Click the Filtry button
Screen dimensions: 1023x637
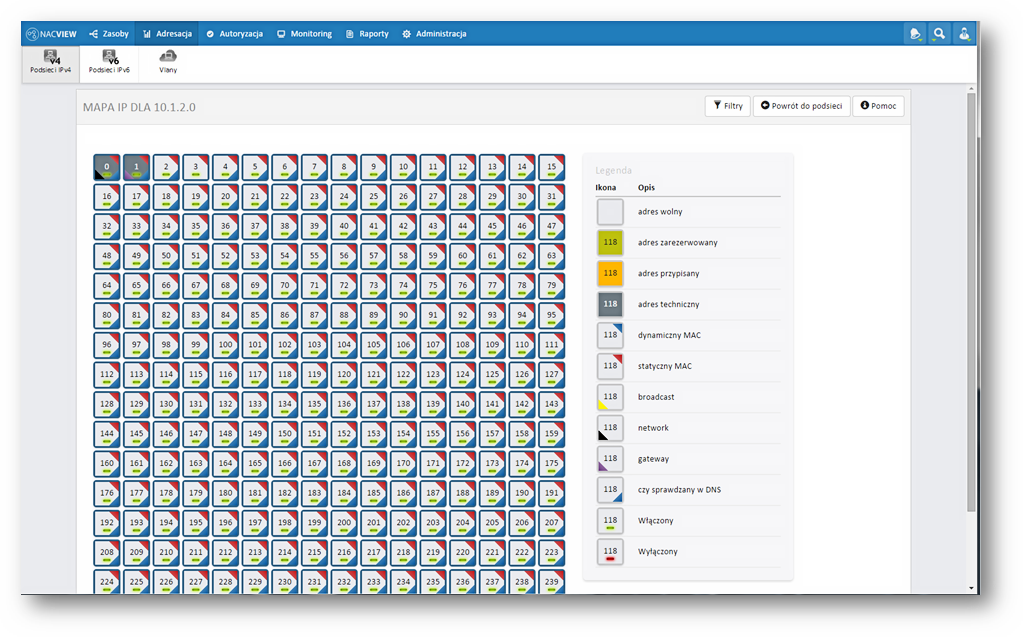(x=728, y=106)
